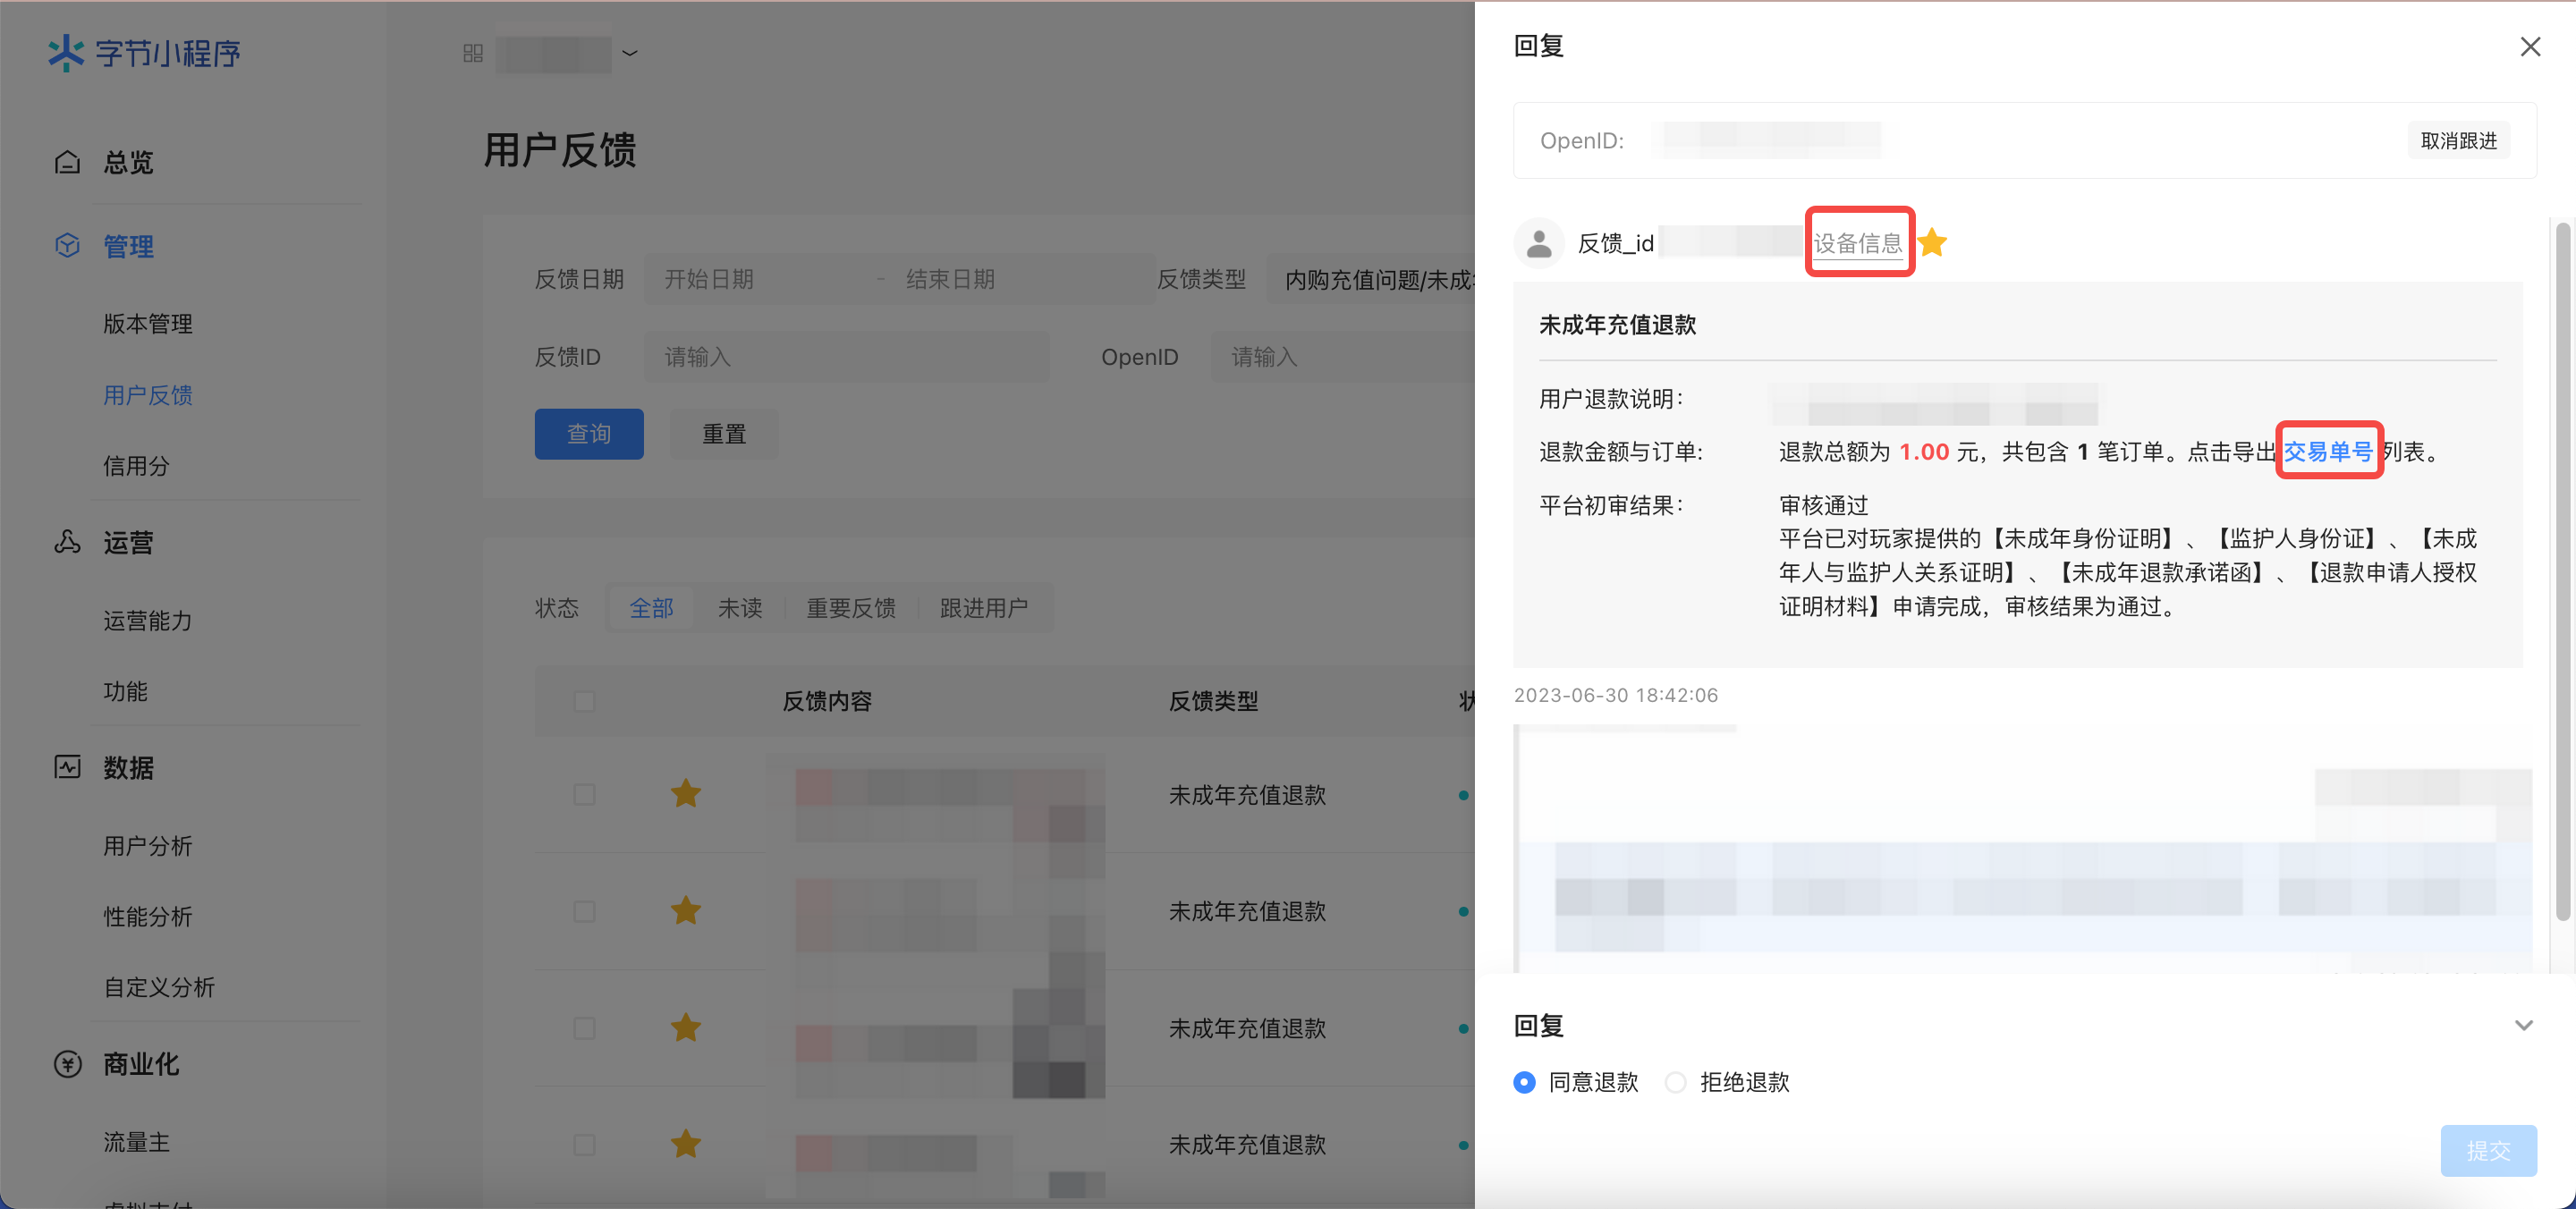
Task: Focus the OpenID search input field
Action: tap(1343, 357)
